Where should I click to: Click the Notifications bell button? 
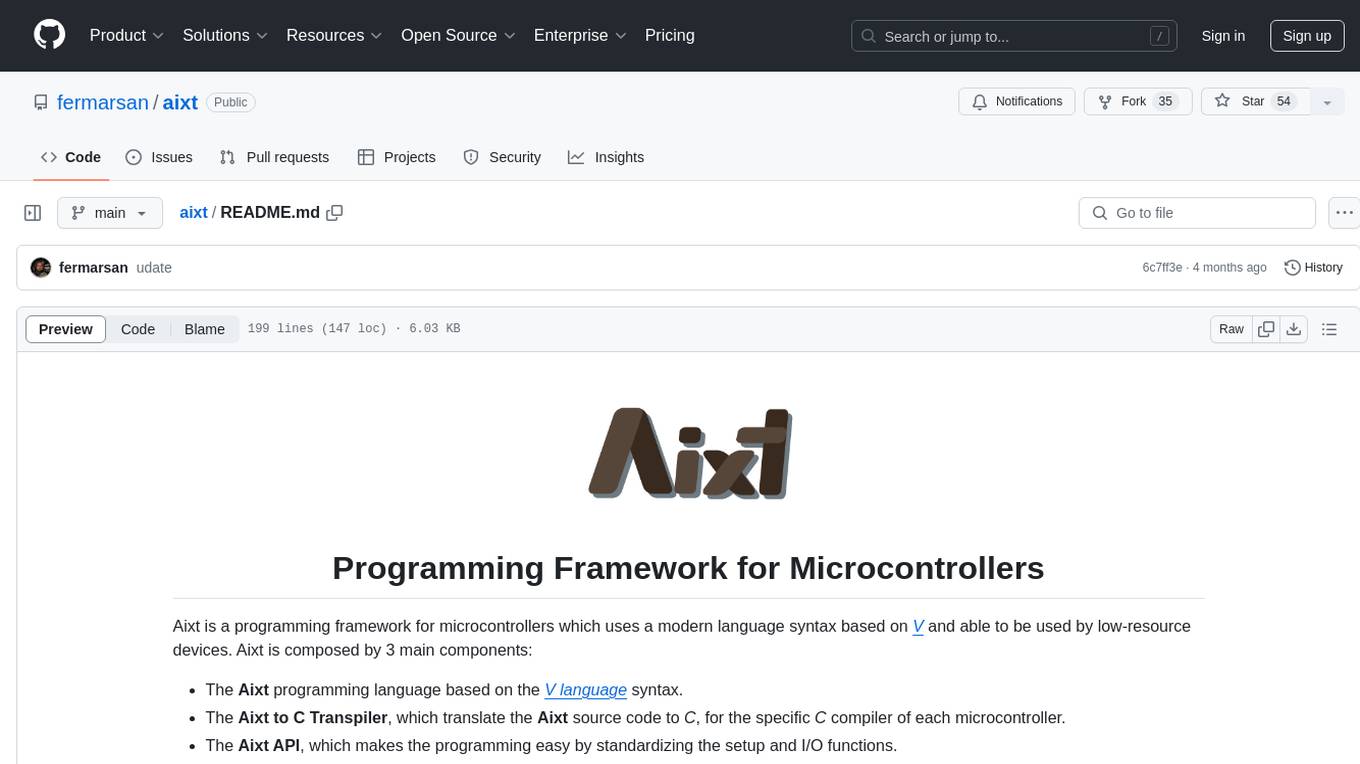coord(1017,102)
